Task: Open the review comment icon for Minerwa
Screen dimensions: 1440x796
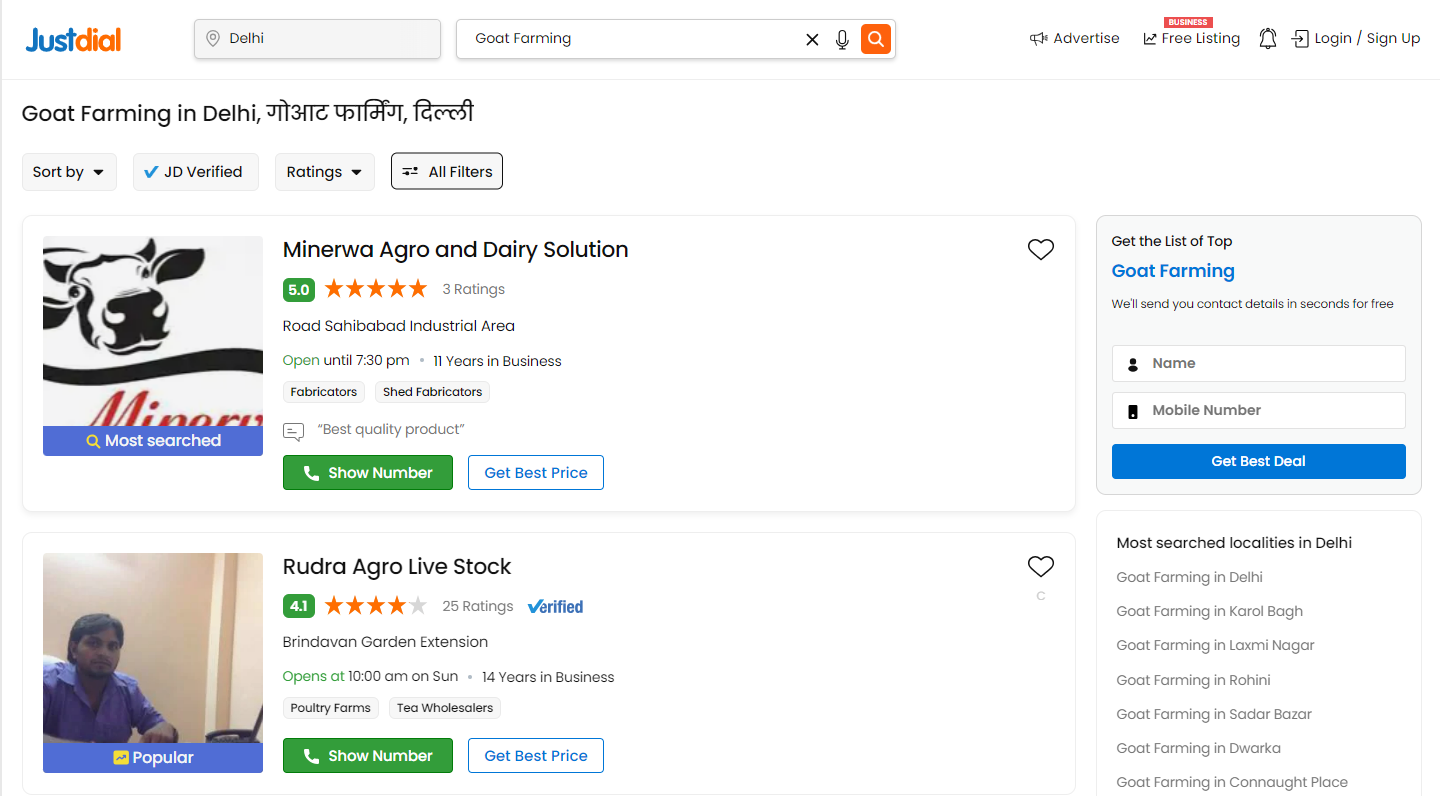Action: [293, 431]
